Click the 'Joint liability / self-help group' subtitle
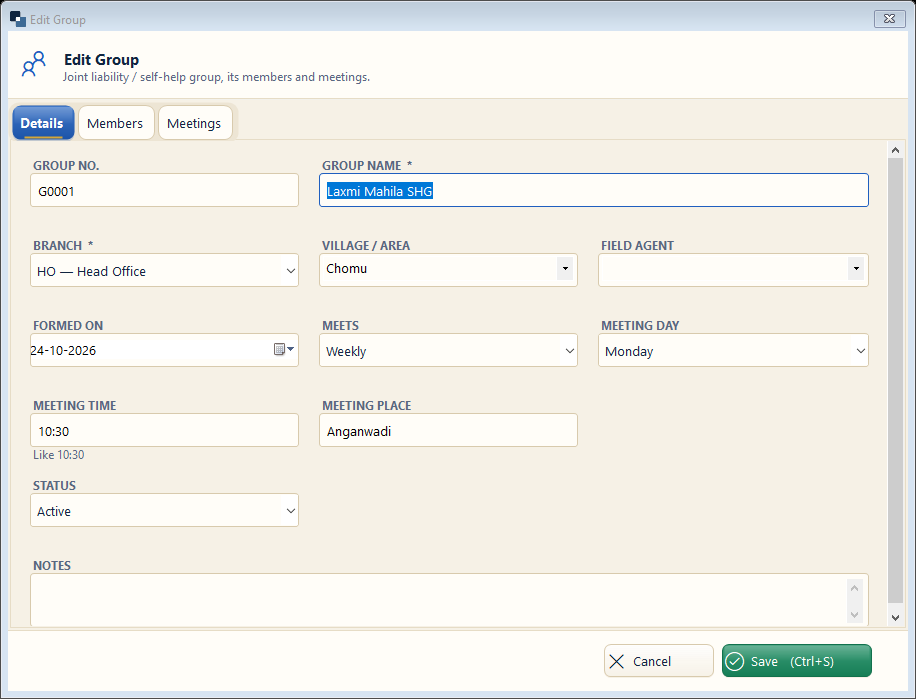916x699 pixels. click(x=216, y=77)
